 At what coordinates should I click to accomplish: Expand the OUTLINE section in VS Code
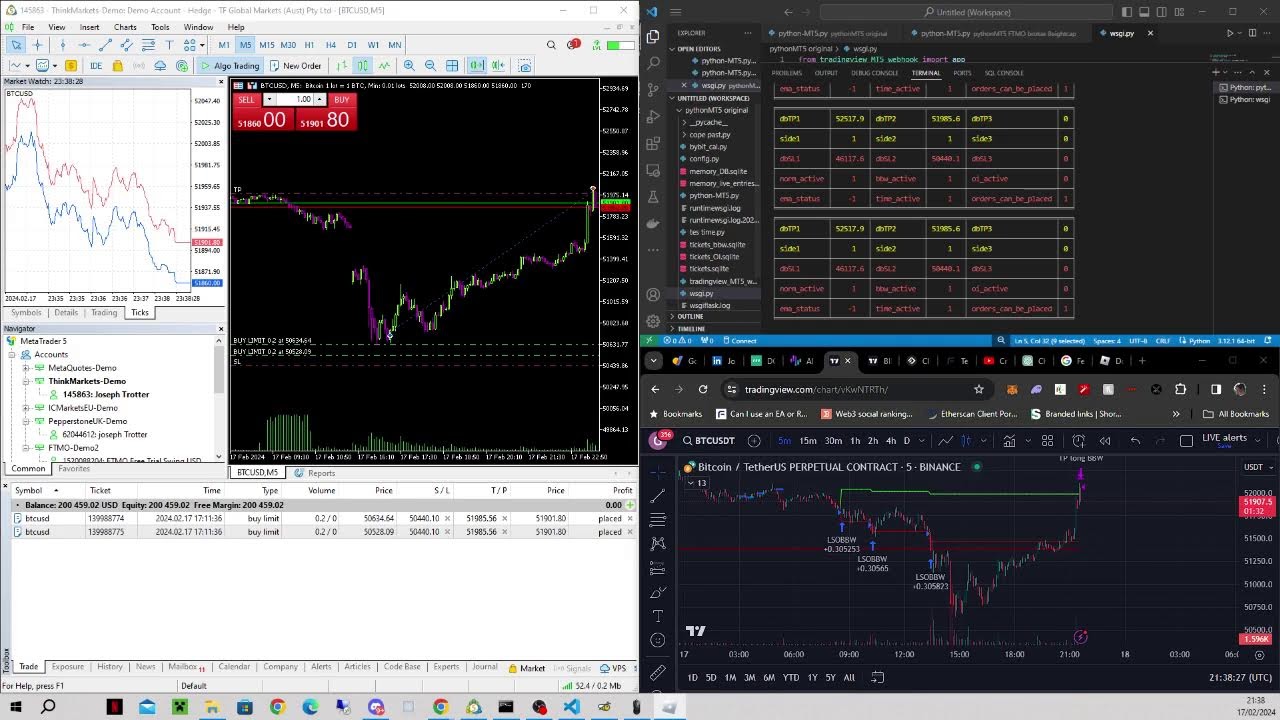pos(673,317)
